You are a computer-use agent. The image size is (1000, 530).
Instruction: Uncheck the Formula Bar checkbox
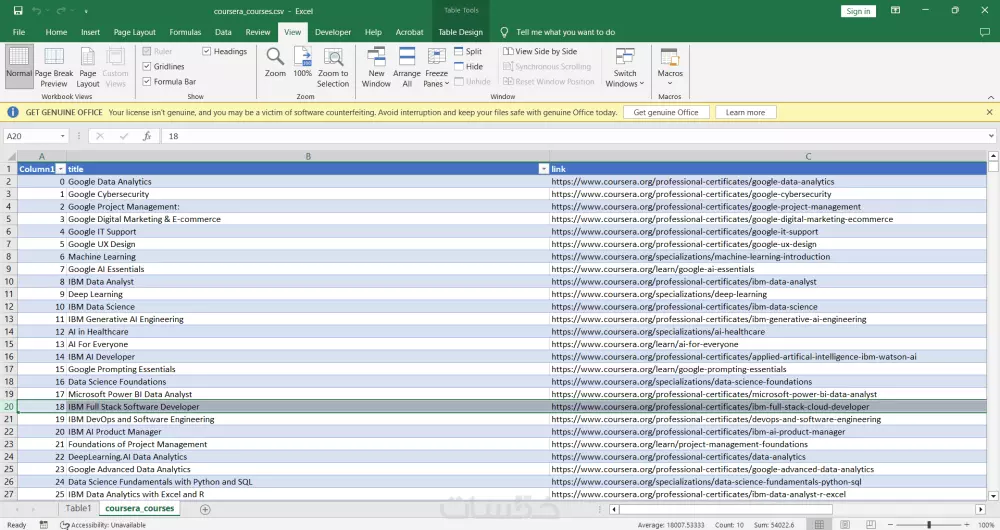click(x=147, y=82)
